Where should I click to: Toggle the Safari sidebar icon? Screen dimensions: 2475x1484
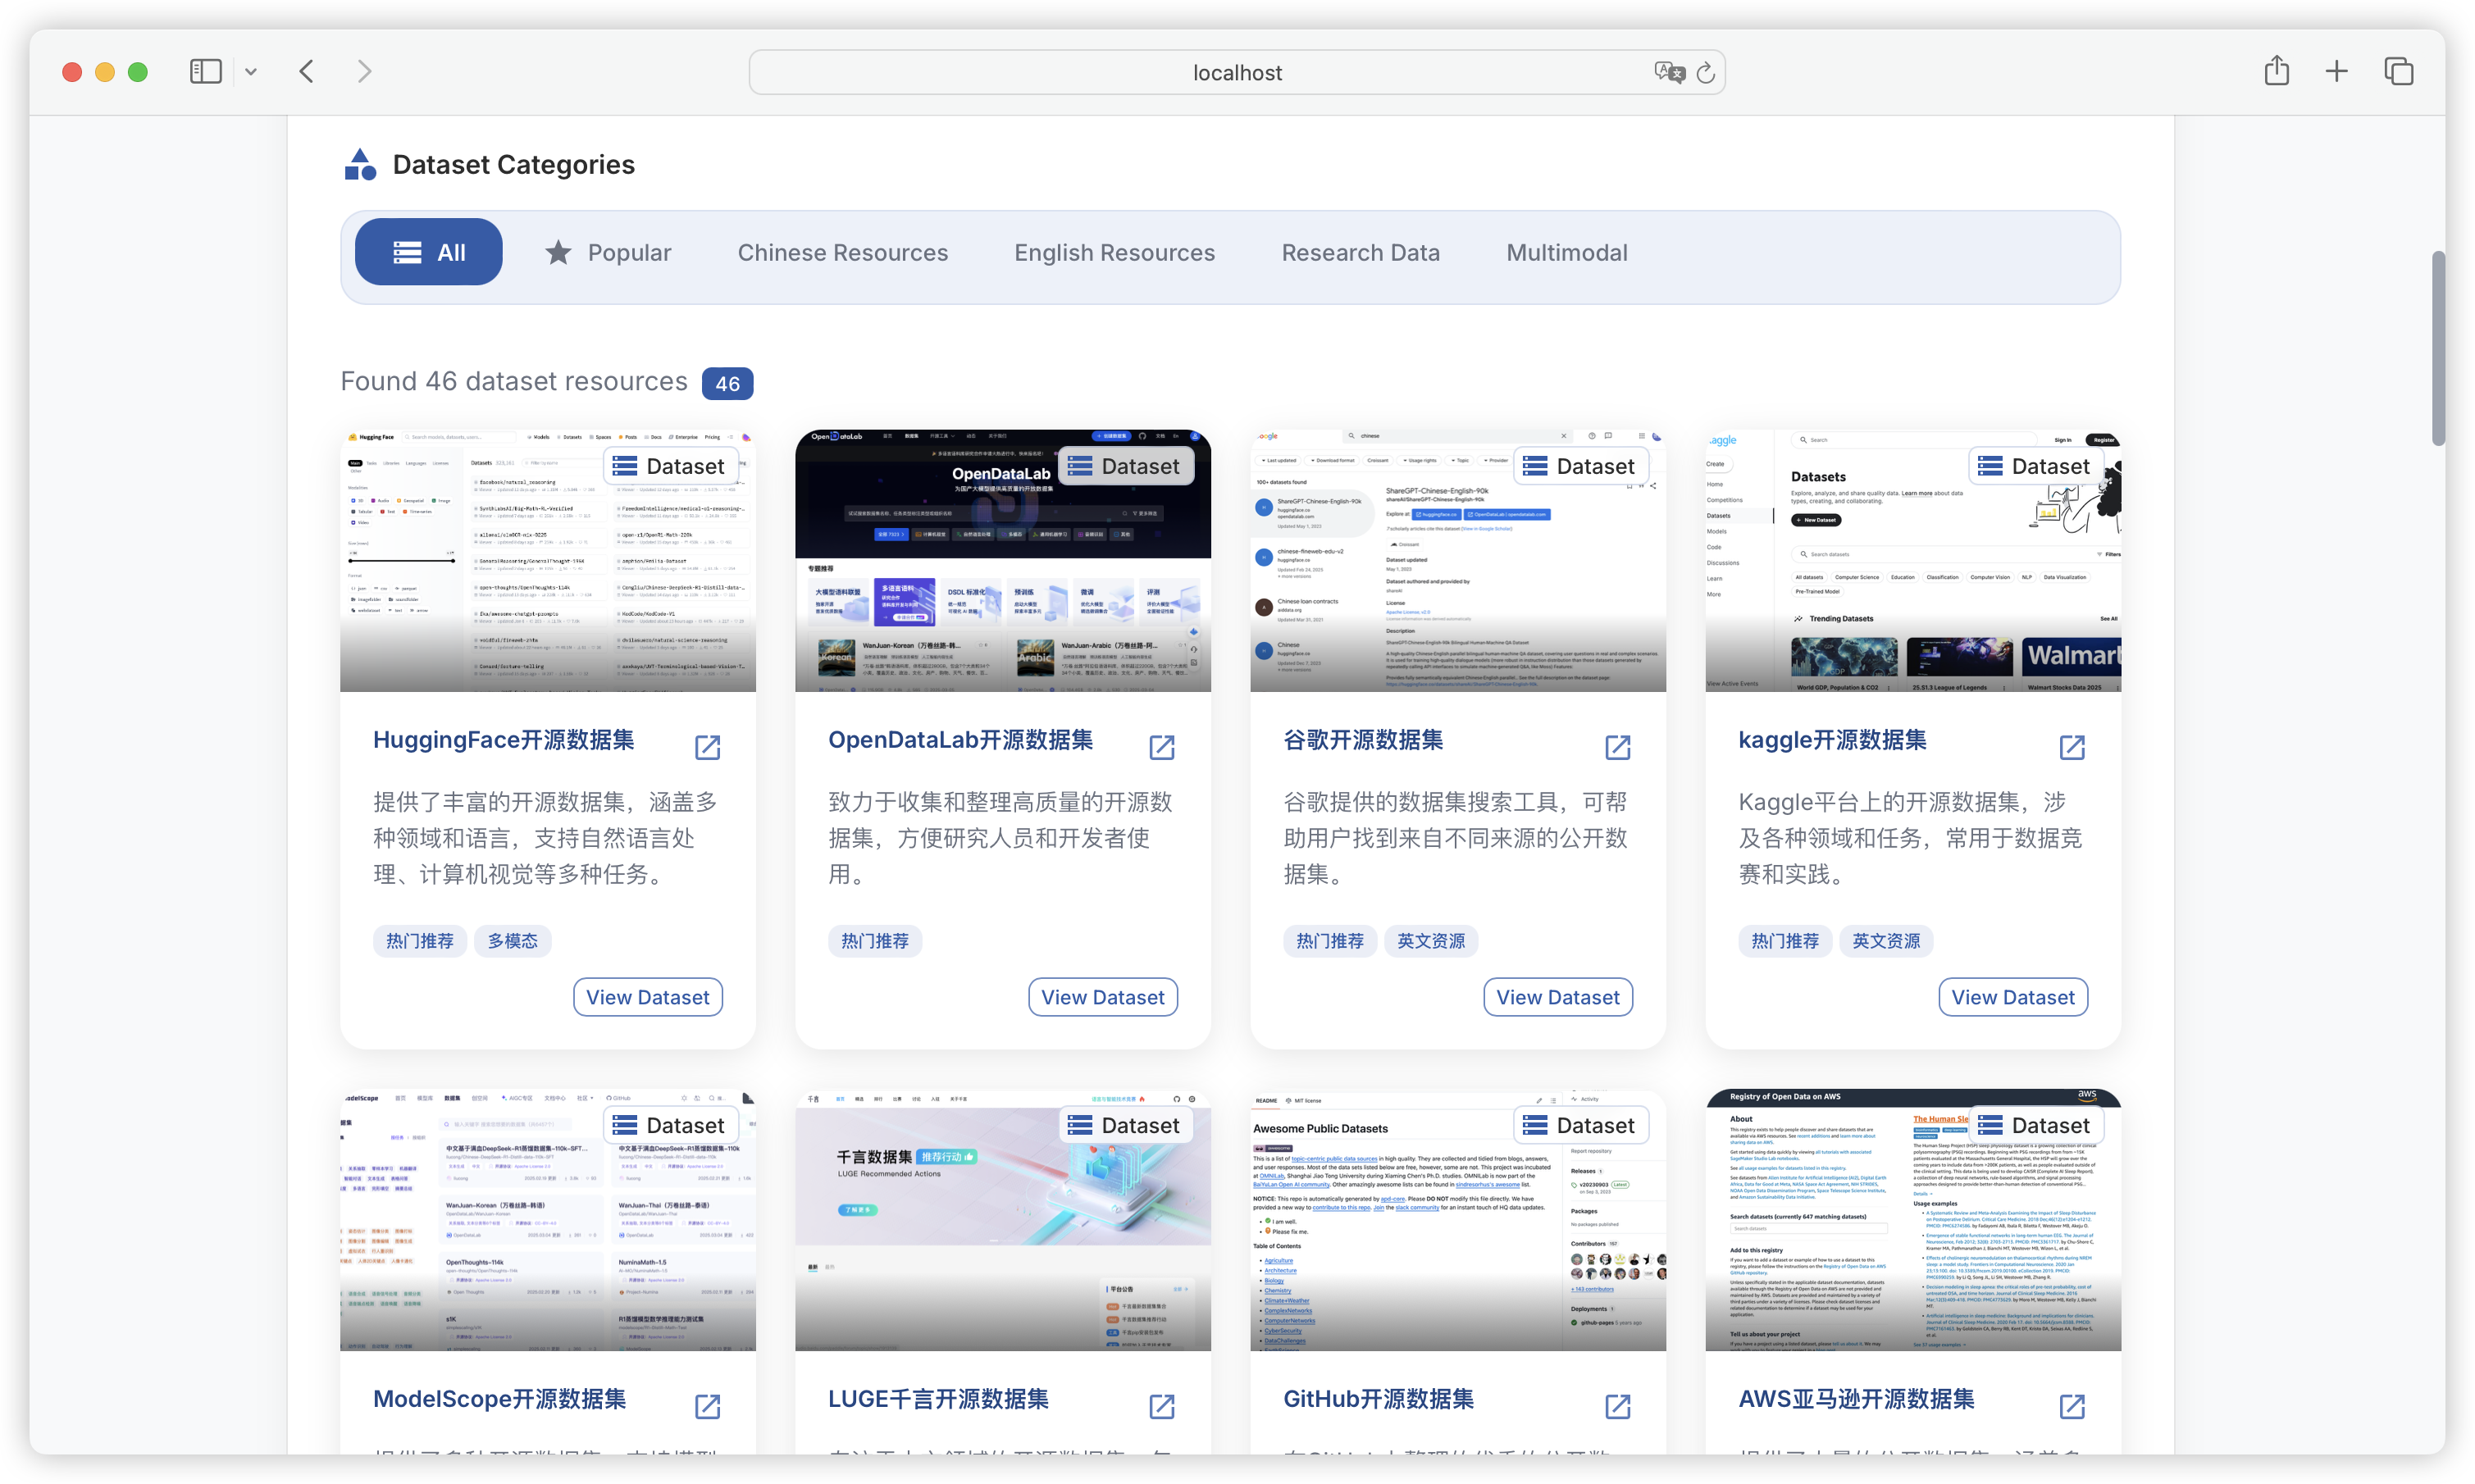205,71
